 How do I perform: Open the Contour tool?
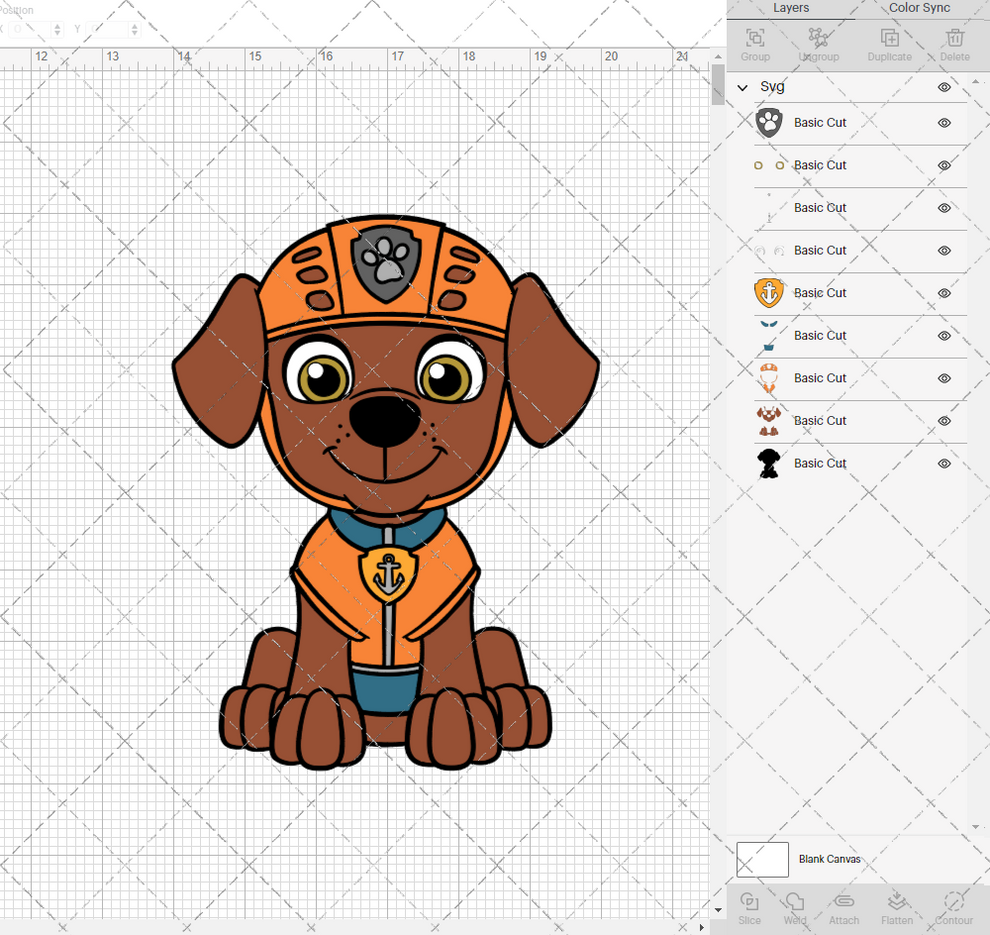point(953,908)
